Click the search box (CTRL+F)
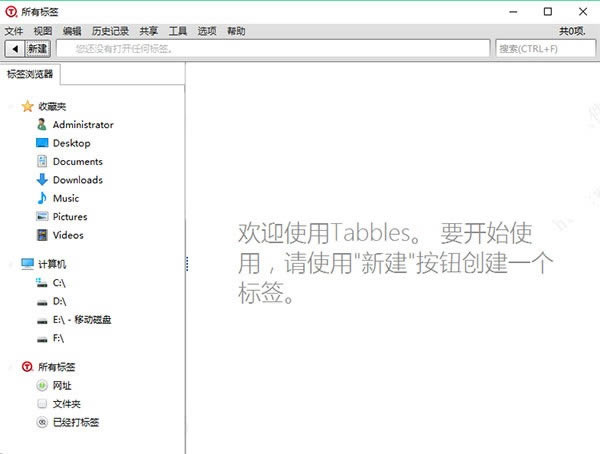The width and height of the screenshot is (600, 454). click(x=543, y=48)
